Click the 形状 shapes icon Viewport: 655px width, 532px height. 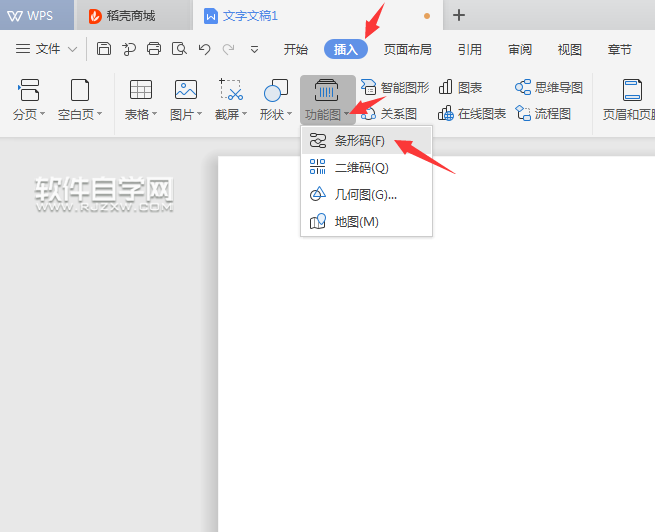click(x=276, y=90)
